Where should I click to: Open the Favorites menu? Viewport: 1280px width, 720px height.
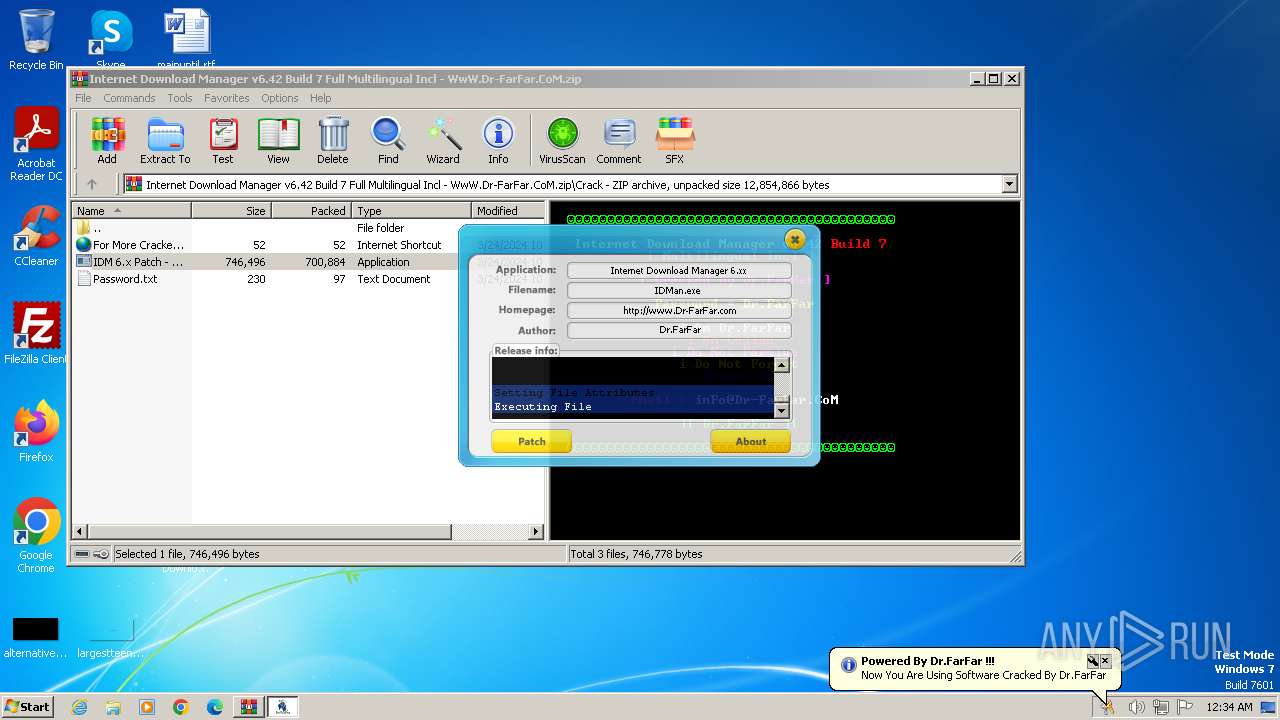[227, 98]
